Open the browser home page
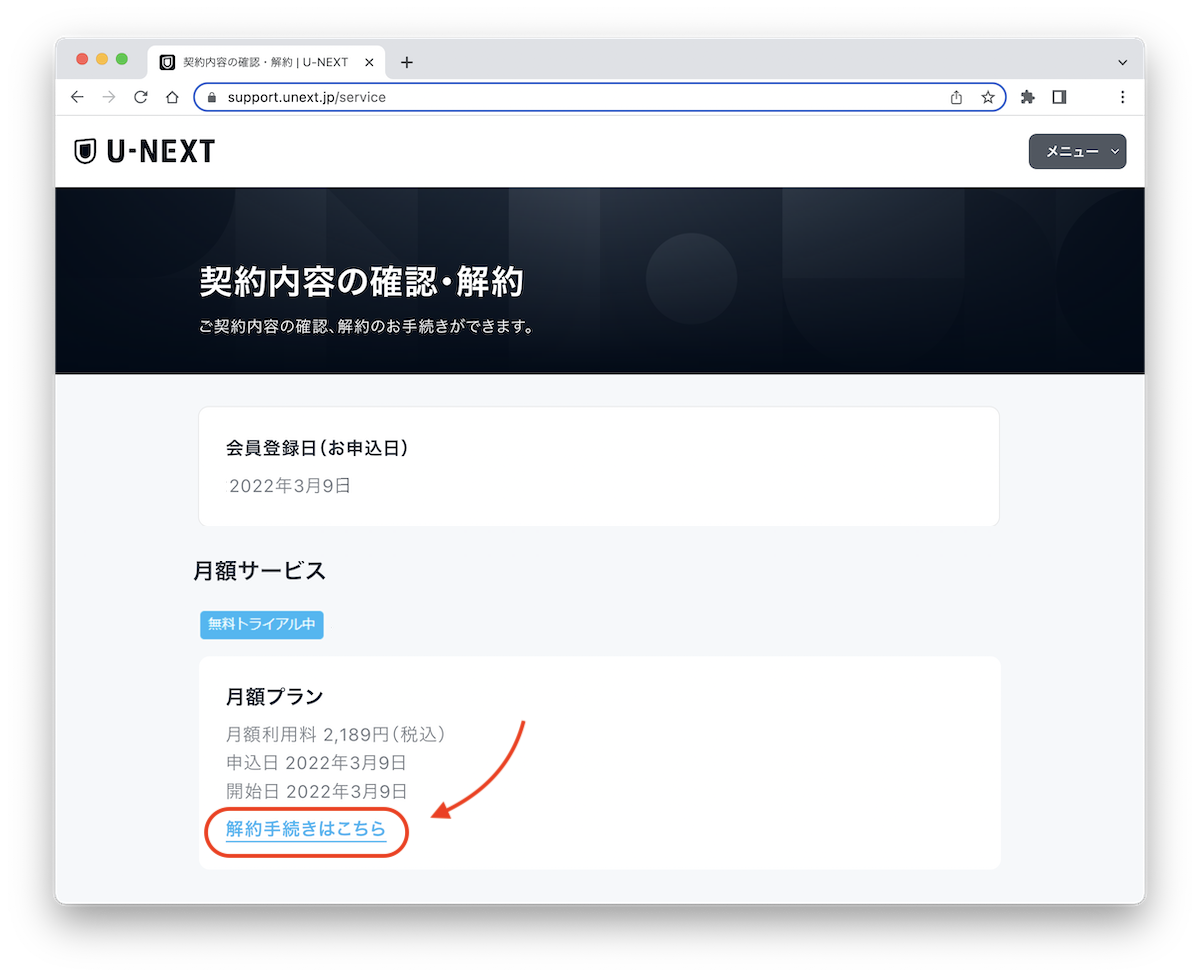The width and height of the screenshot is (1200, 977). click(x=172, y=97)
